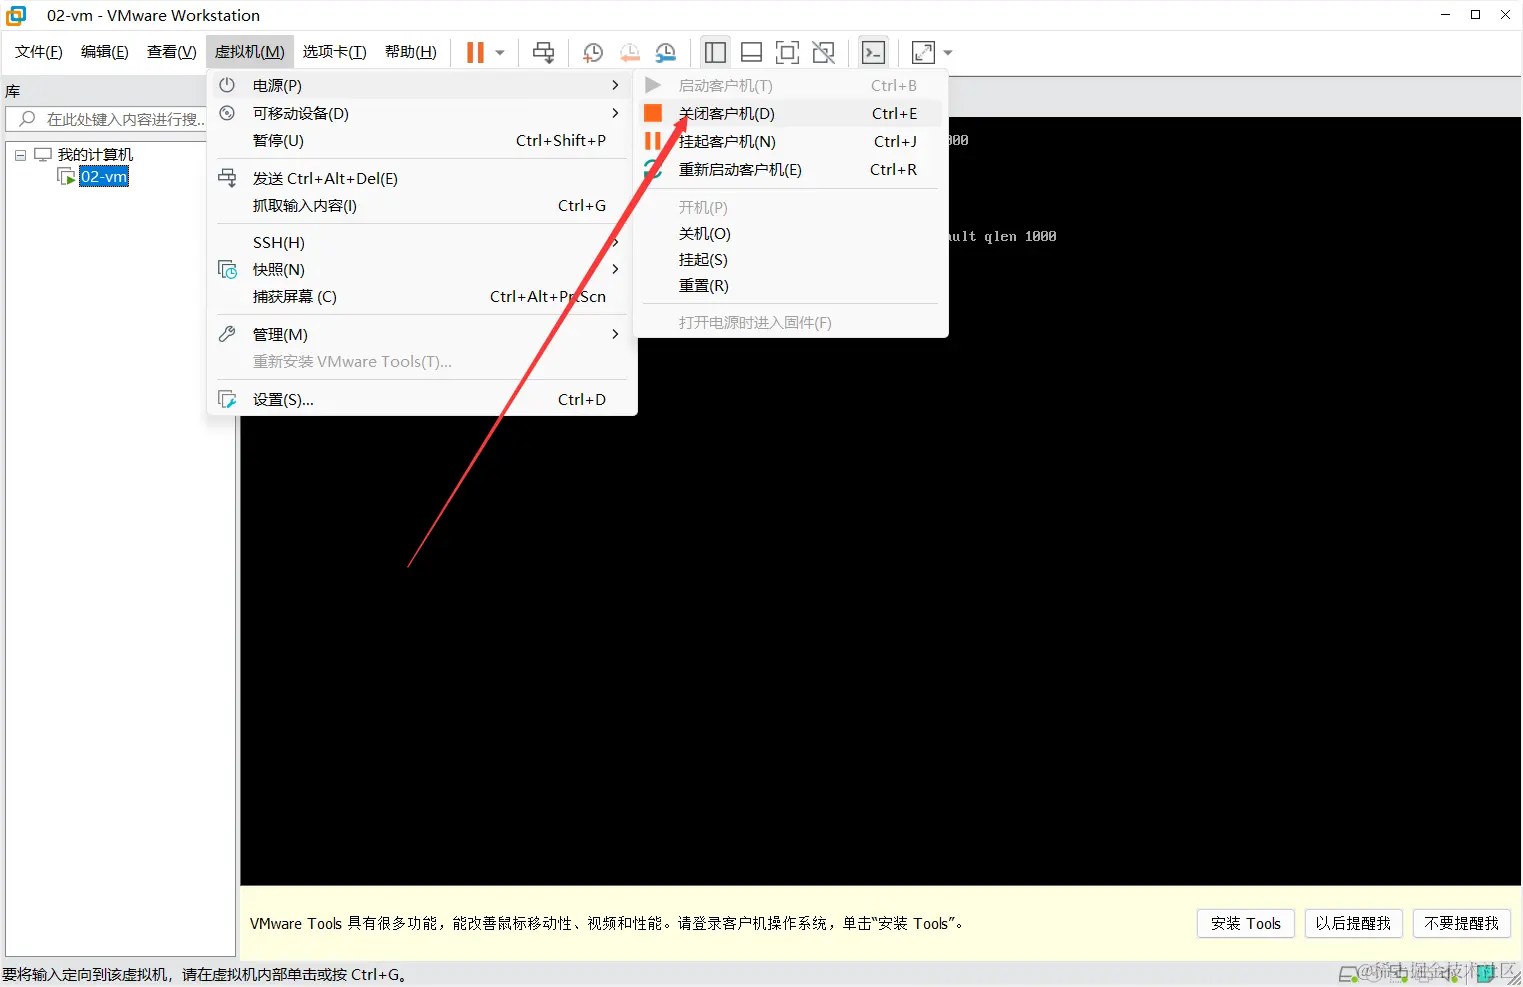Select 挂起客户机(N) in power submenu
The height and width of the screenshot is (987, 1523).
click(790, 141)
